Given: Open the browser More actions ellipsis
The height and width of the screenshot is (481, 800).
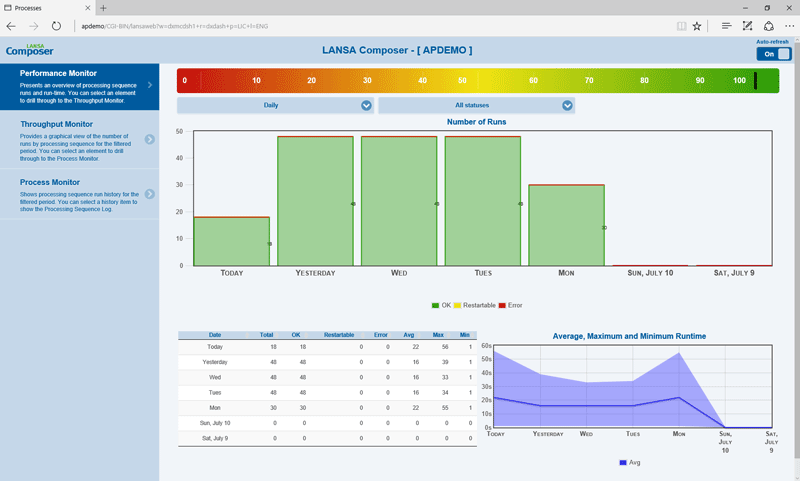Looking at the screenshot, I should coord(789,26).
